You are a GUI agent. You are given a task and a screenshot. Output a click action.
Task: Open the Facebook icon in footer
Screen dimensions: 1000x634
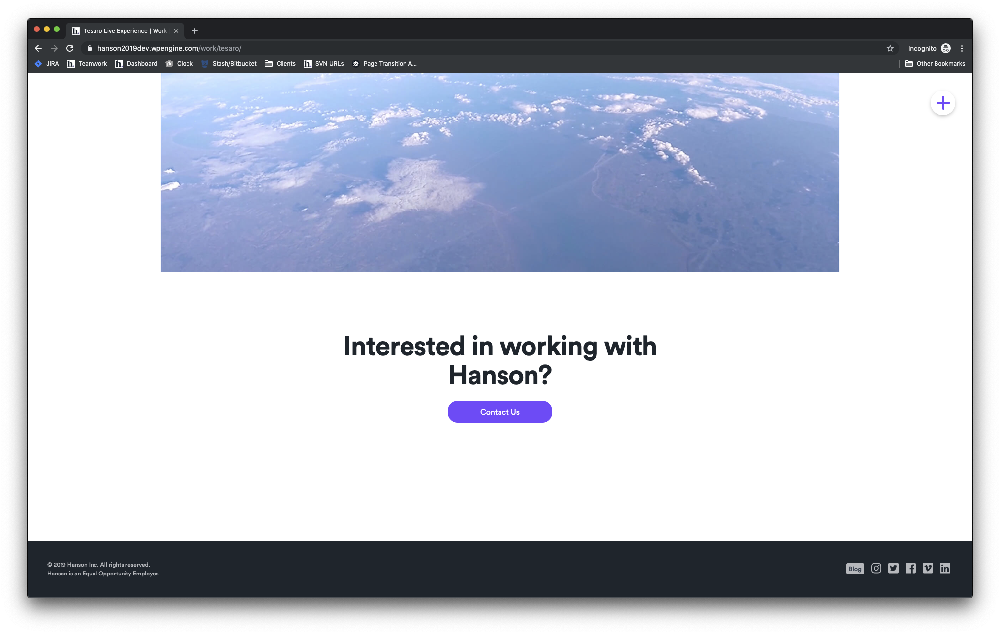[911, 568]
